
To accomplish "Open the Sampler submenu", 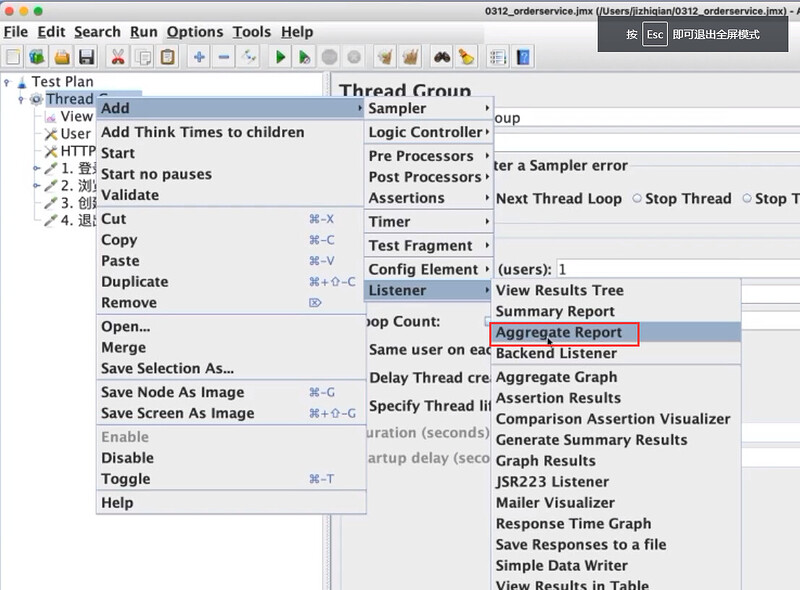I will point(428,108).
